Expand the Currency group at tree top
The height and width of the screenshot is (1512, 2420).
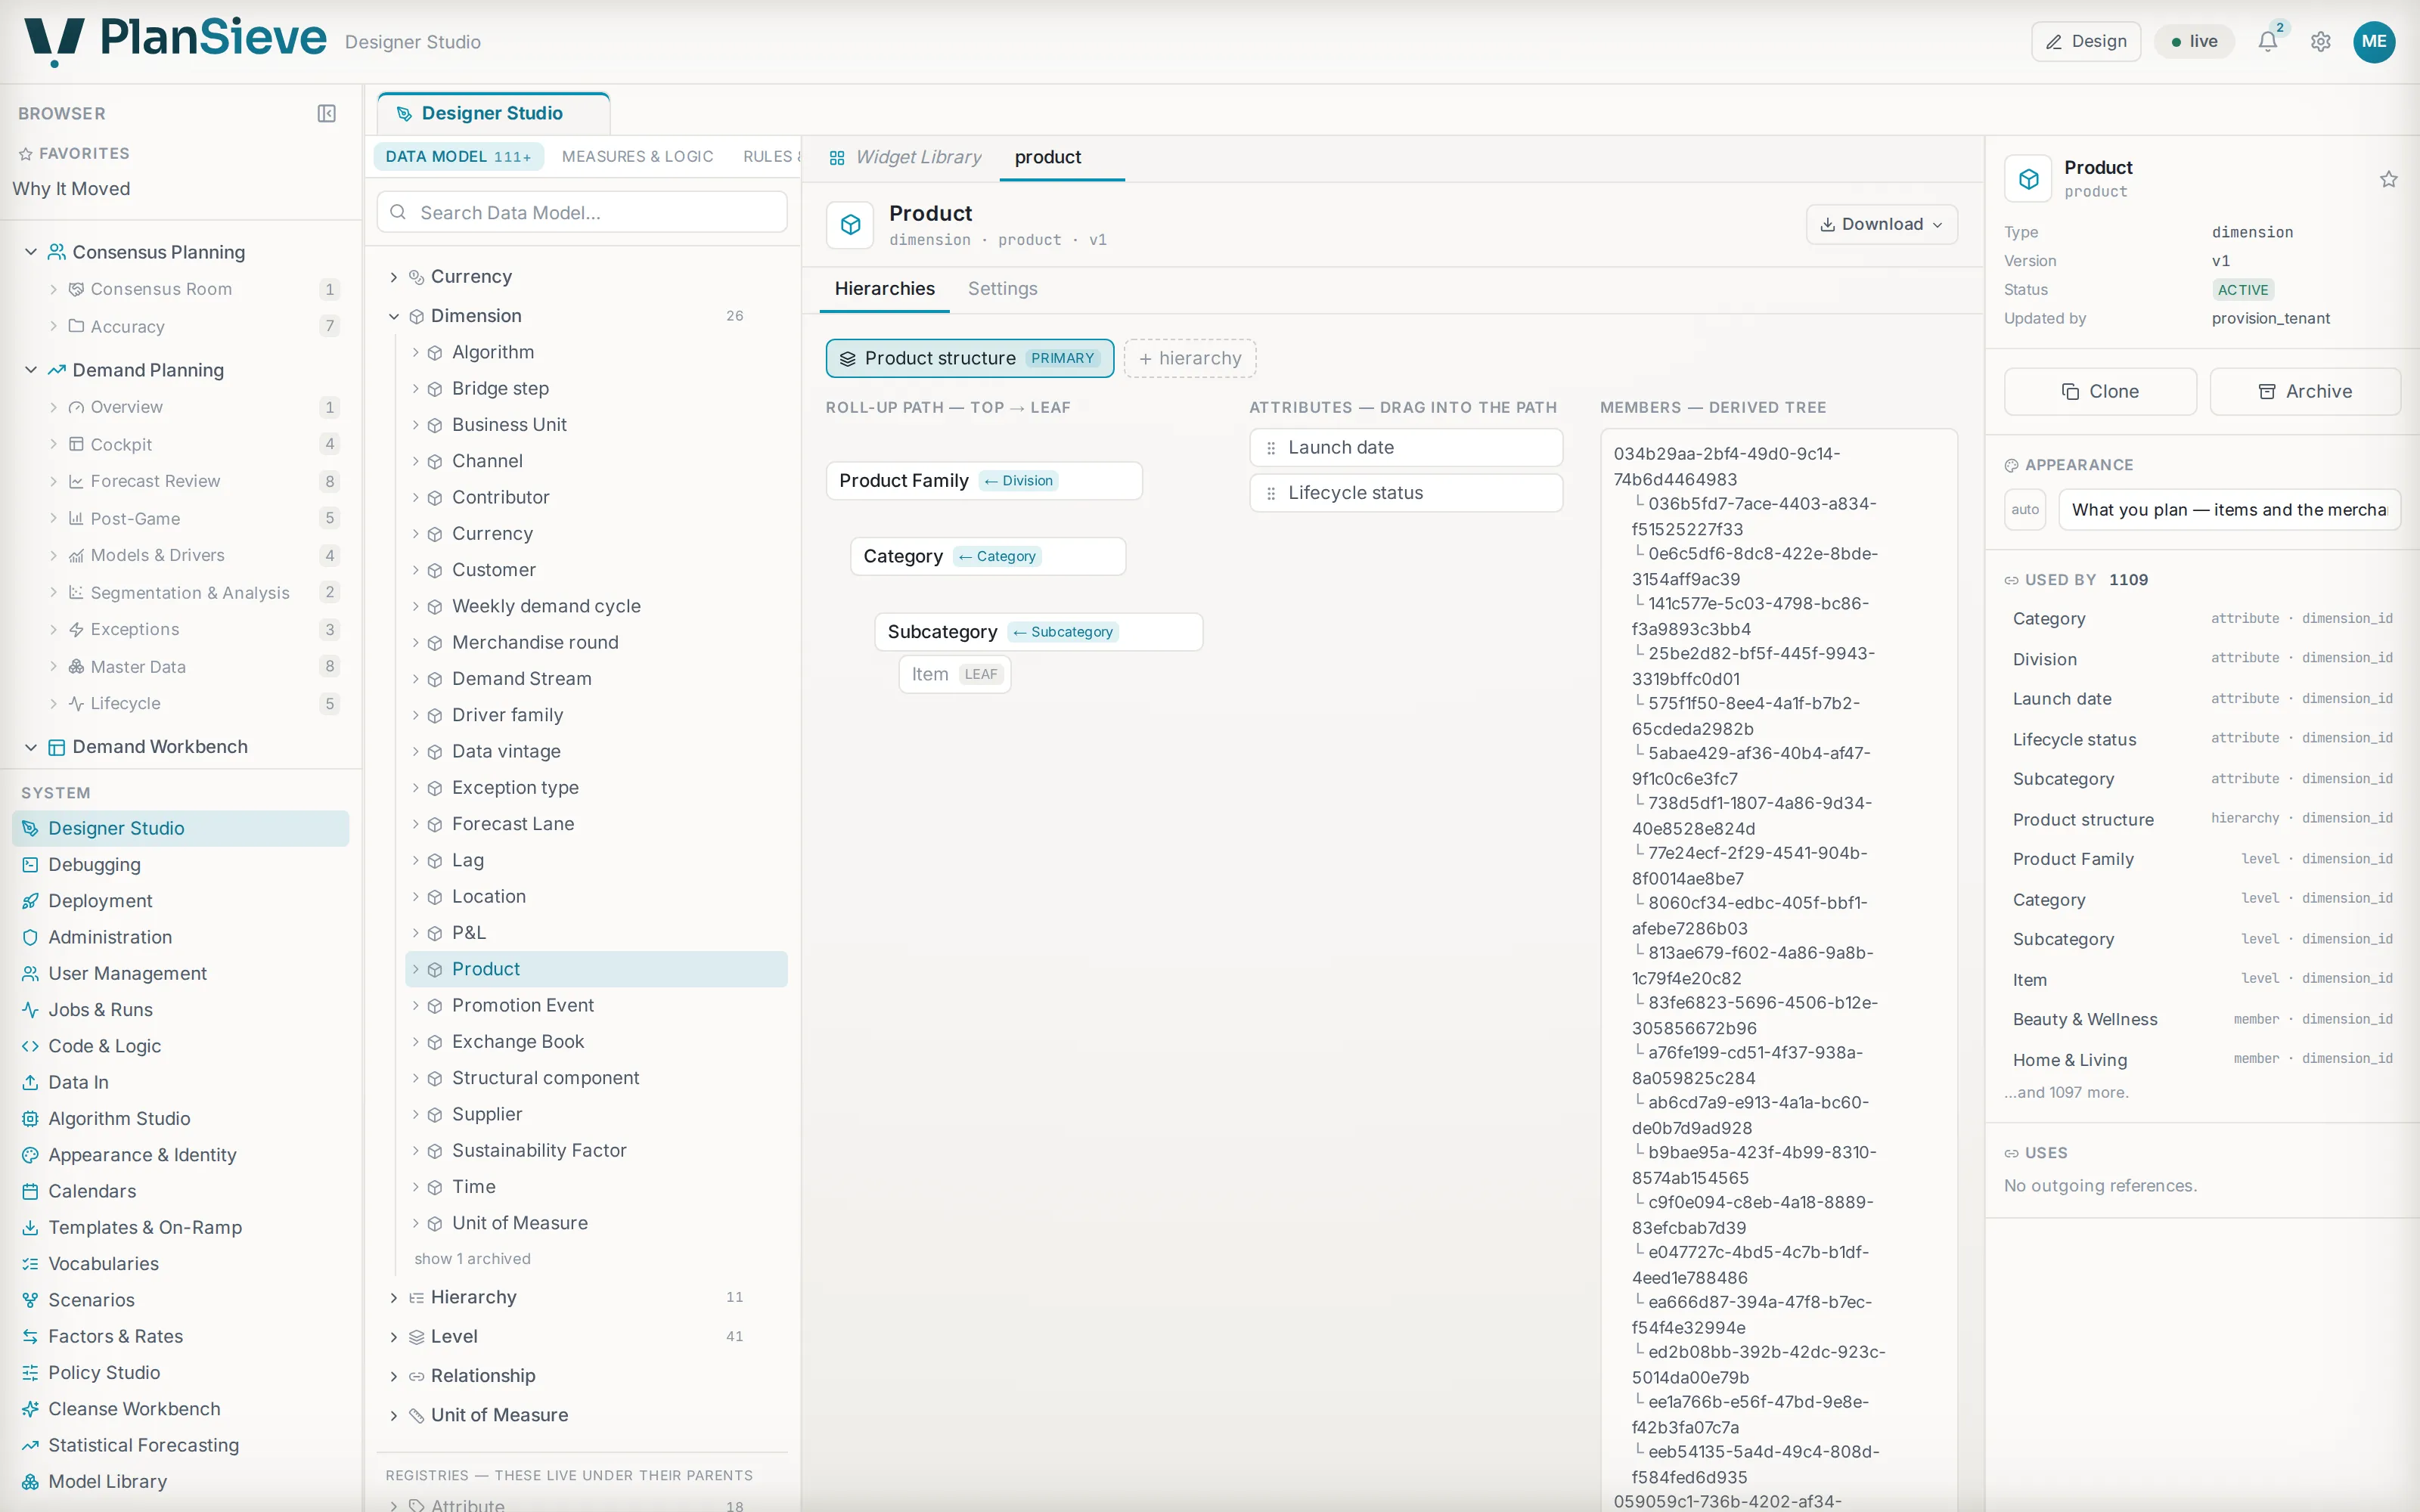pos(393,277)
